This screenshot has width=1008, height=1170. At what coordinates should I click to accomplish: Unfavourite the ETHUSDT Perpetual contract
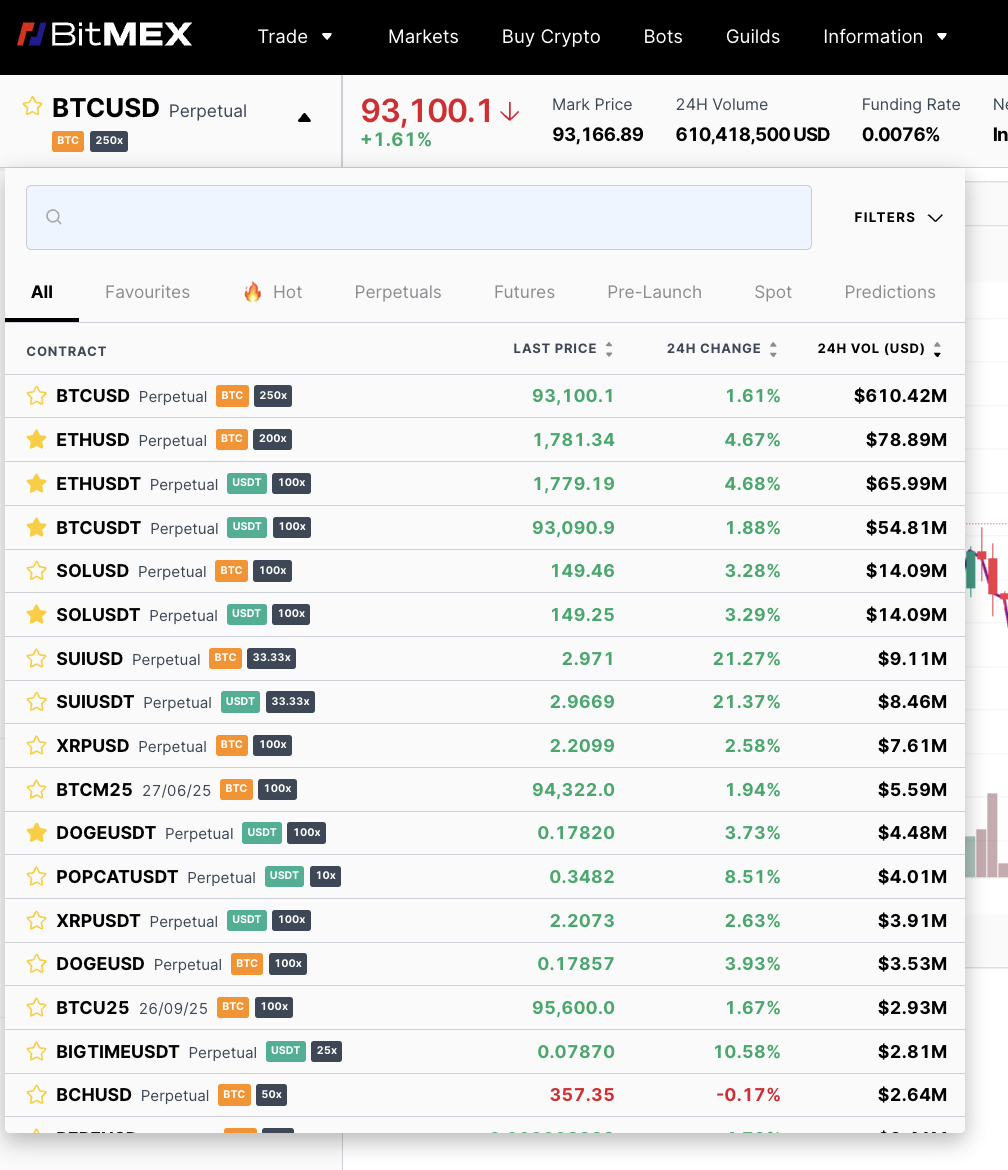click(x=37, y=484)
